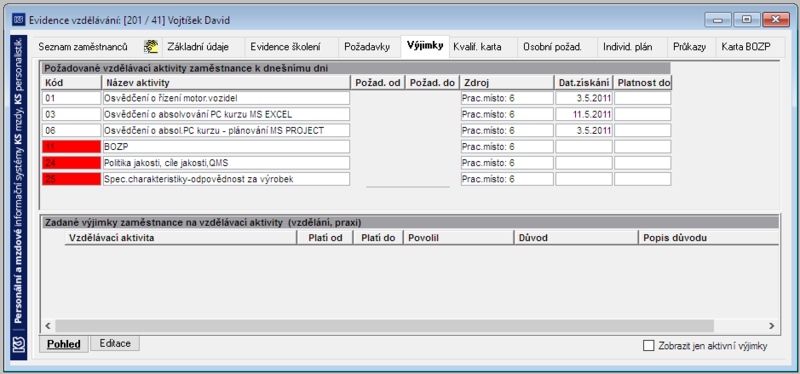Click the Platí od column header
Viewport: 800px width, 374px height.
click(326, 238)
